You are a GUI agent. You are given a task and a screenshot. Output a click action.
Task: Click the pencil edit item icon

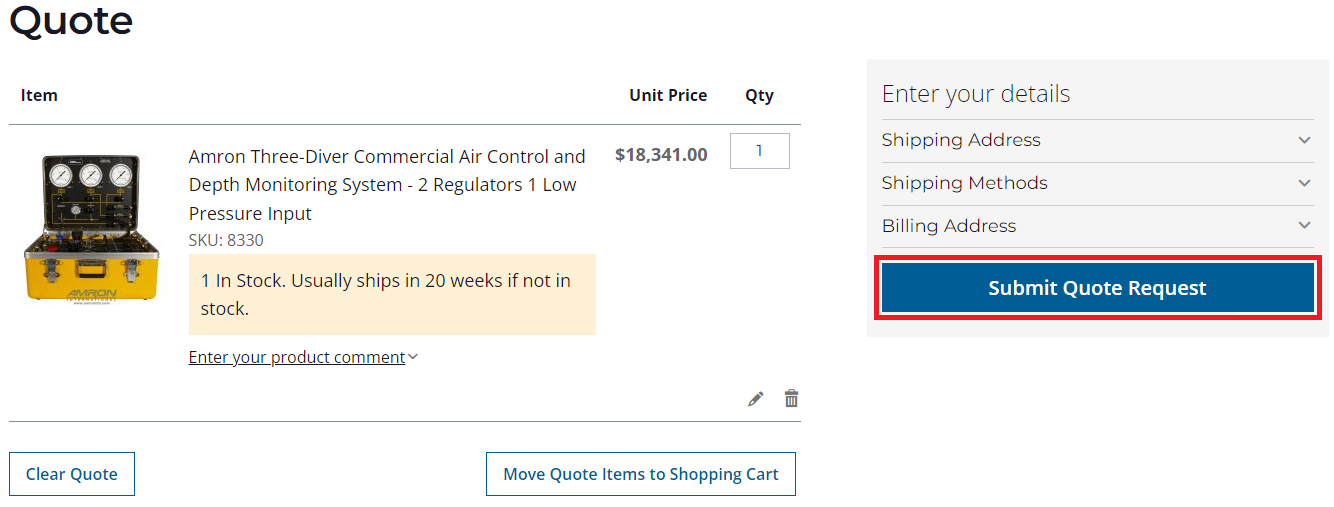click(755, 399)
